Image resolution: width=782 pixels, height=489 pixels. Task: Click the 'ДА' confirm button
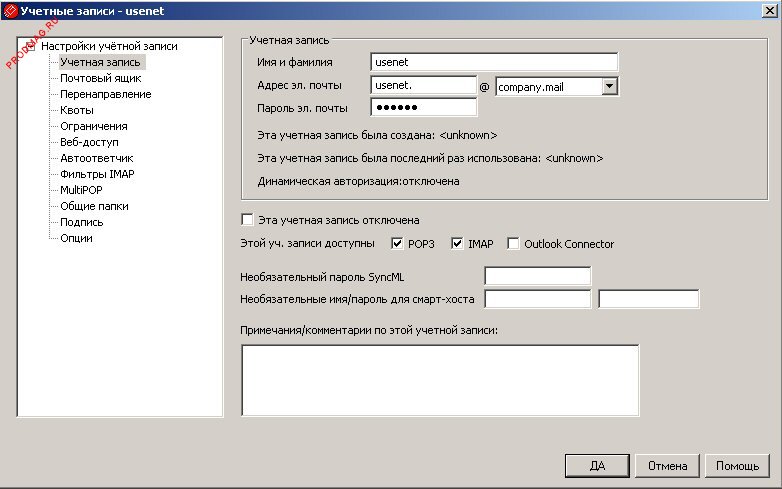coord(596,466)
